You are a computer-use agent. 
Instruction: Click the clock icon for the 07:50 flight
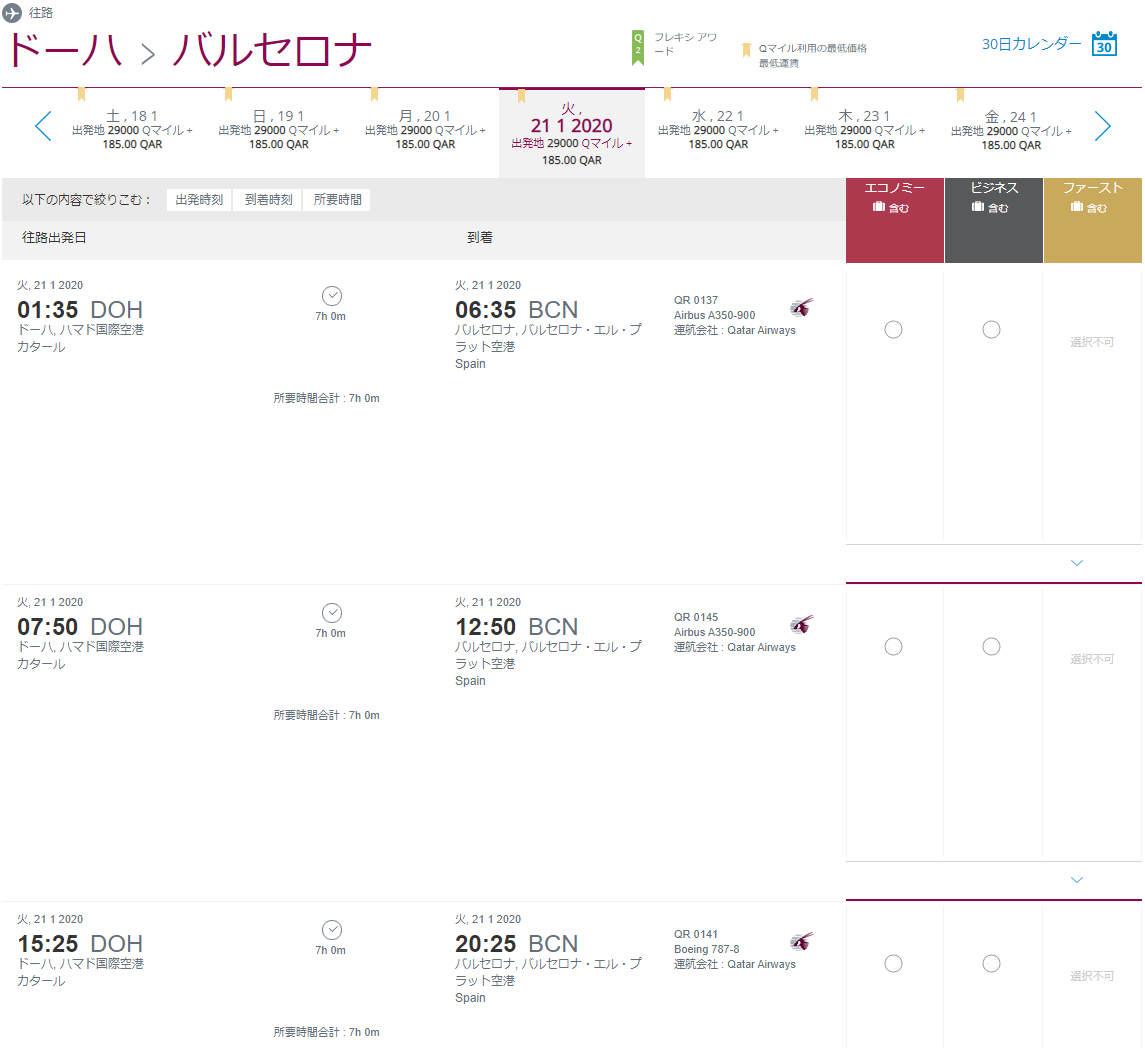point(332,613)
